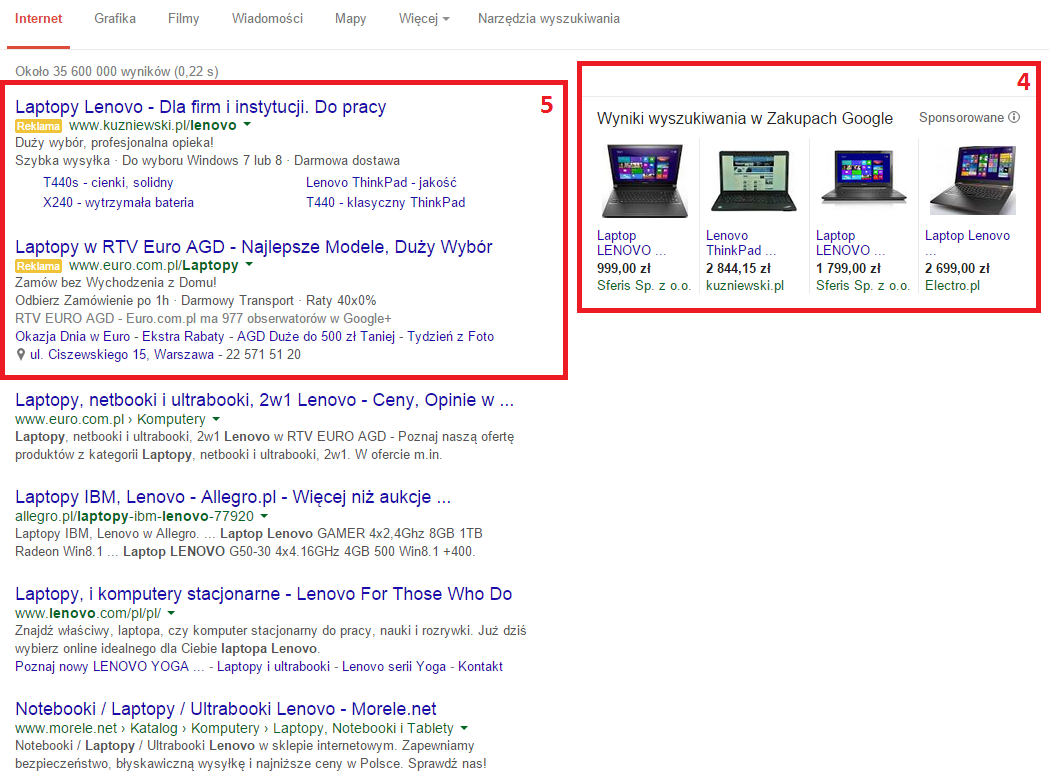Click the Reklama badge for euro.com.pl ad

38,266
